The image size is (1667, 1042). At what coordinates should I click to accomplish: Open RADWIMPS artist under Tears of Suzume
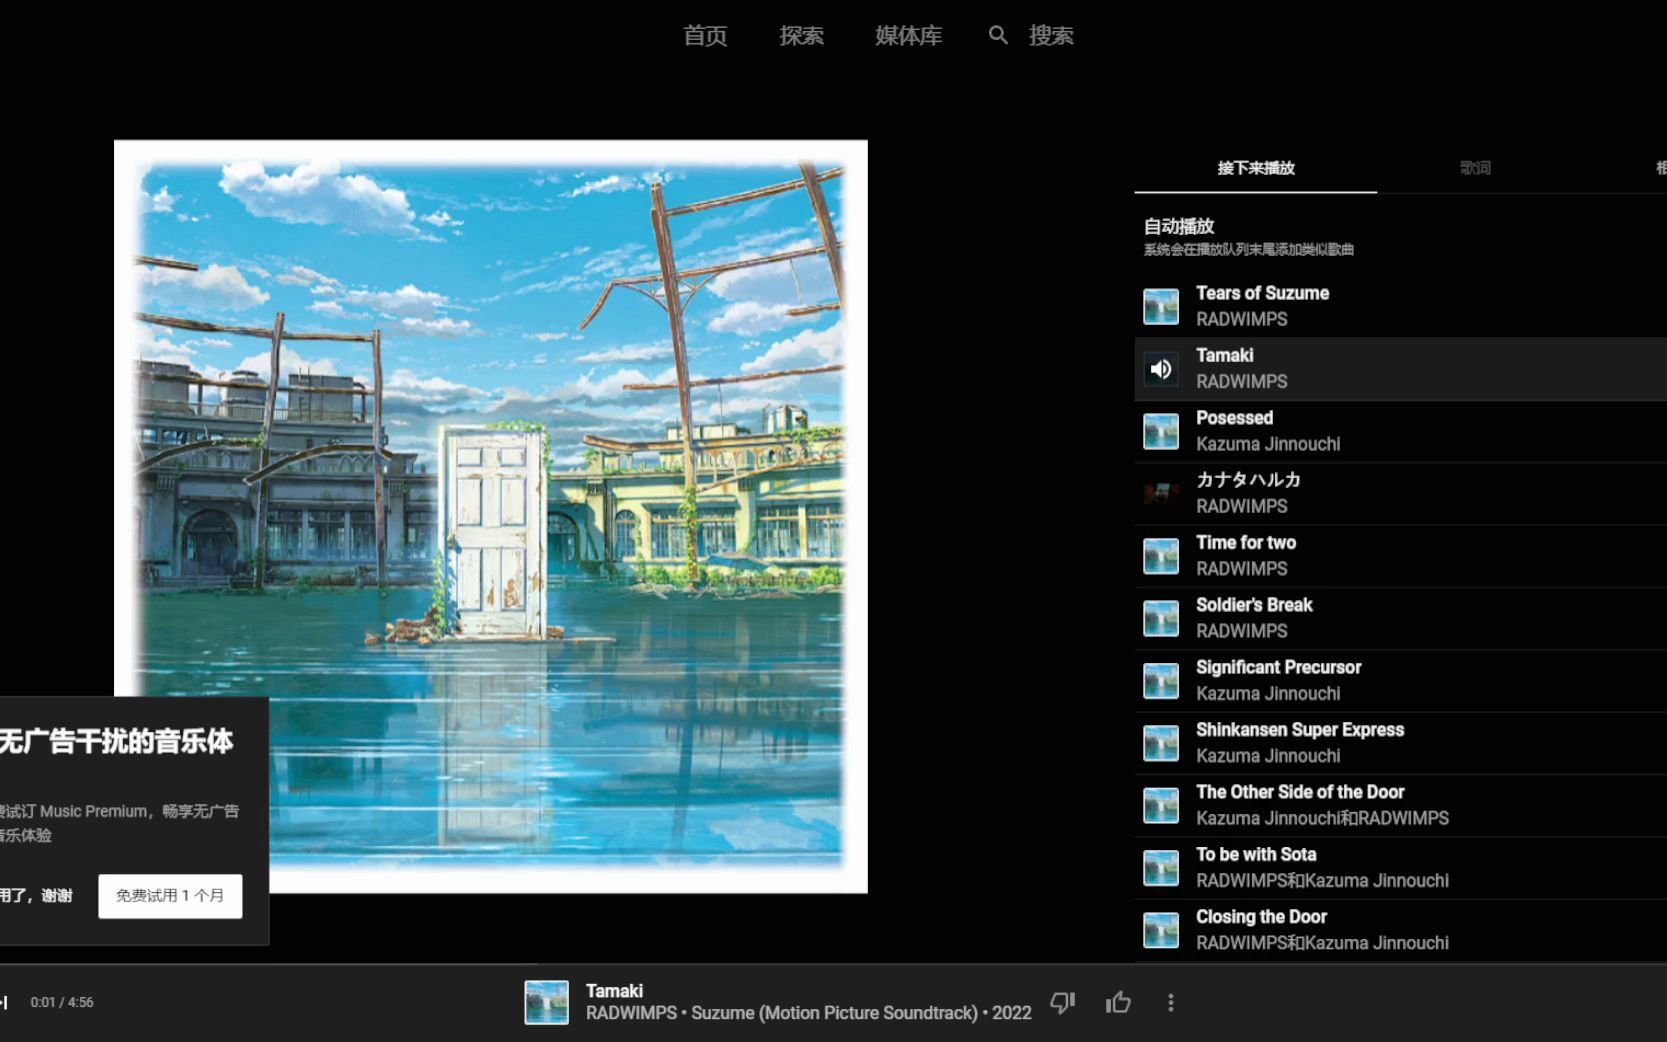tap(1242, 319)
